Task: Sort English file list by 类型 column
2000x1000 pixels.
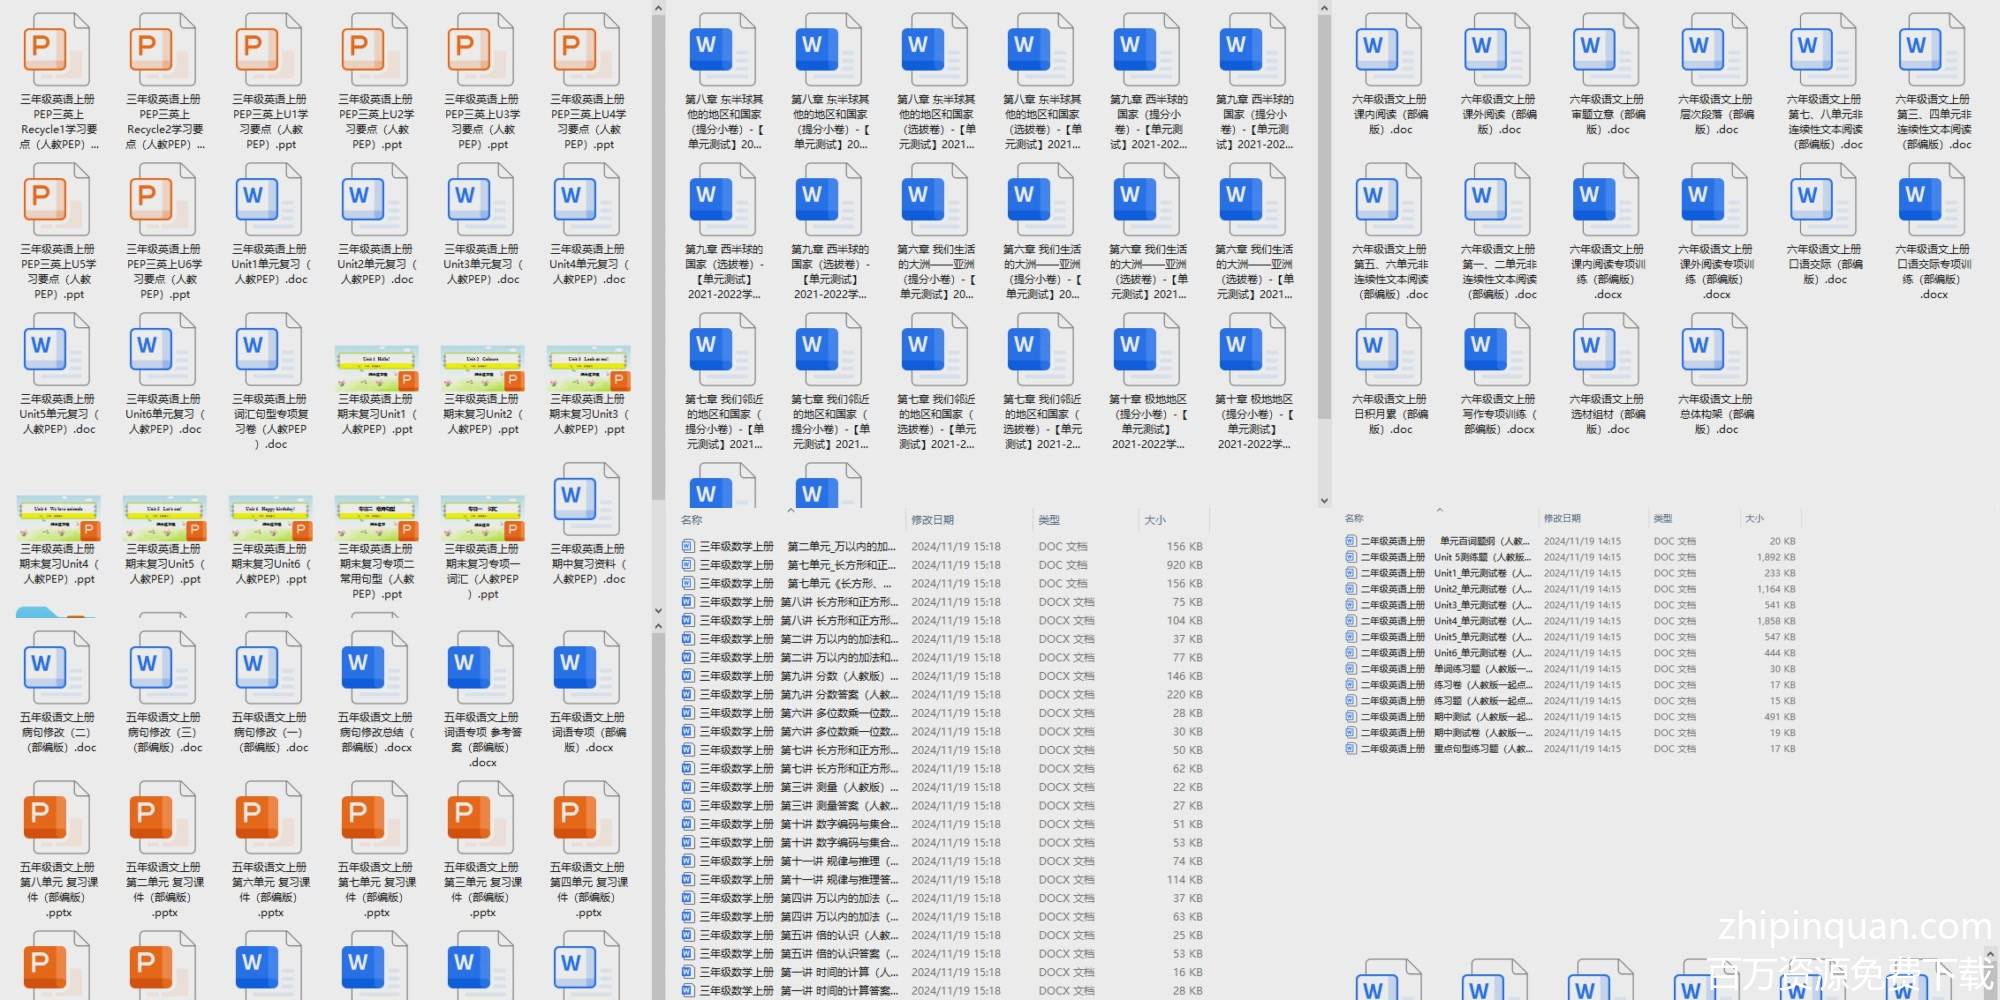Action: [1662, 518]
